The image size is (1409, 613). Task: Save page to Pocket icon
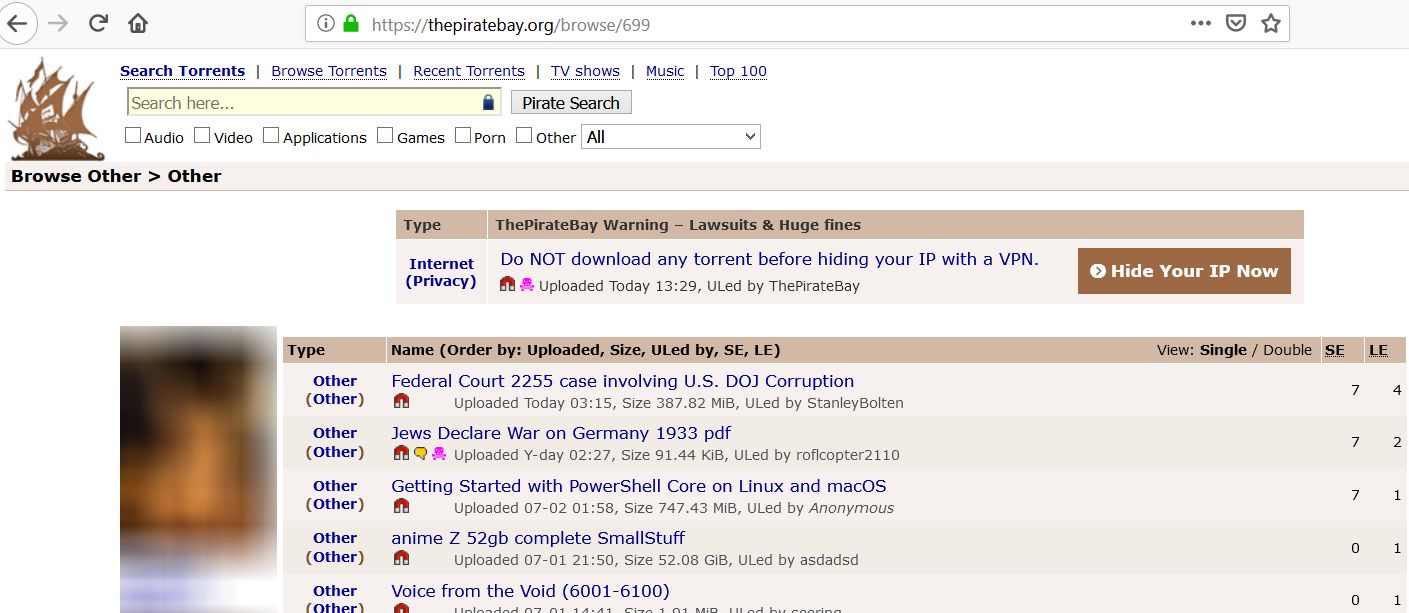(1236, 23)
